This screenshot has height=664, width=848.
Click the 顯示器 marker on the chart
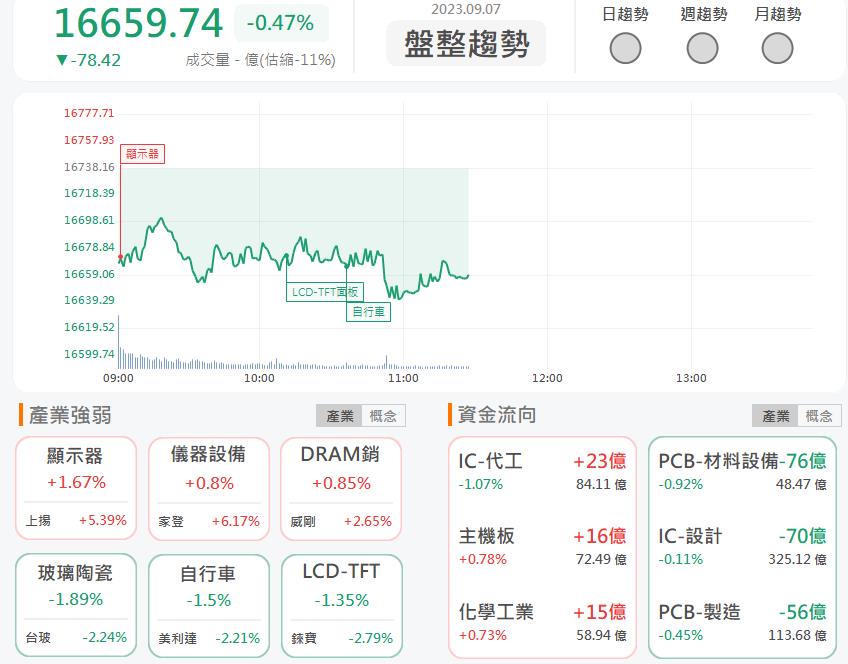point(140,154)
